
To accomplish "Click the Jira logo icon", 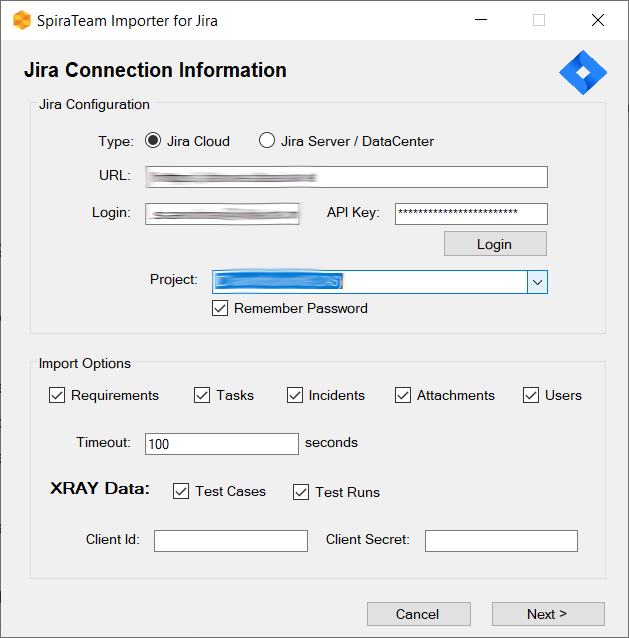I will [x=582, y=72].
